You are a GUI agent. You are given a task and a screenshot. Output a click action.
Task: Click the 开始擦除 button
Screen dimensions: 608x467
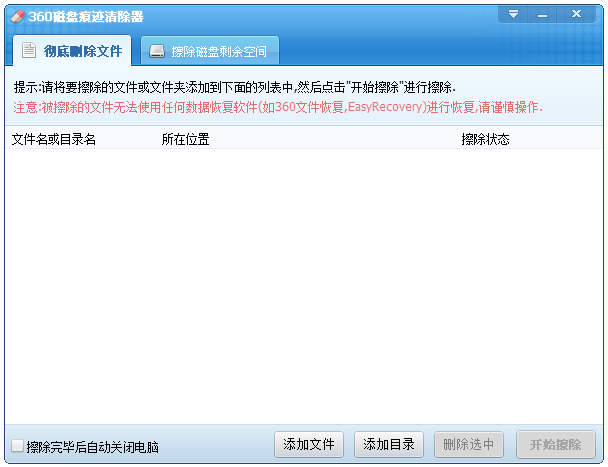pos(555,445)
